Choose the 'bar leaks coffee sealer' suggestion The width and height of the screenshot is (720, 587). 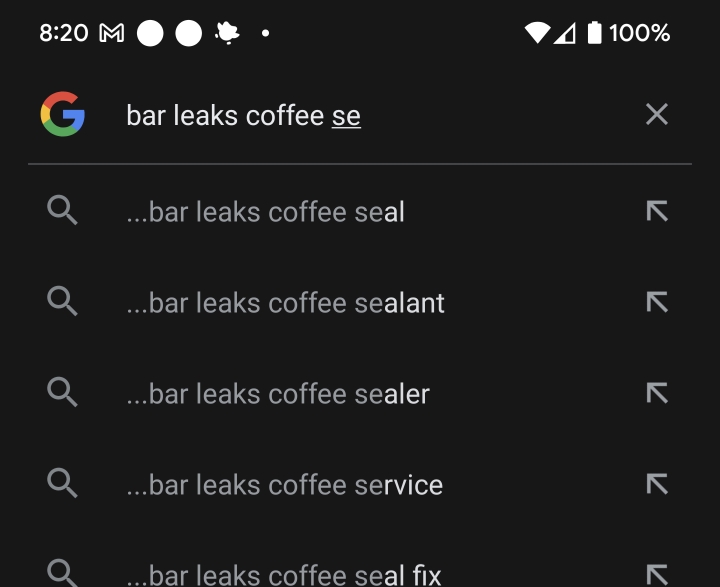(x=360, y=393)
